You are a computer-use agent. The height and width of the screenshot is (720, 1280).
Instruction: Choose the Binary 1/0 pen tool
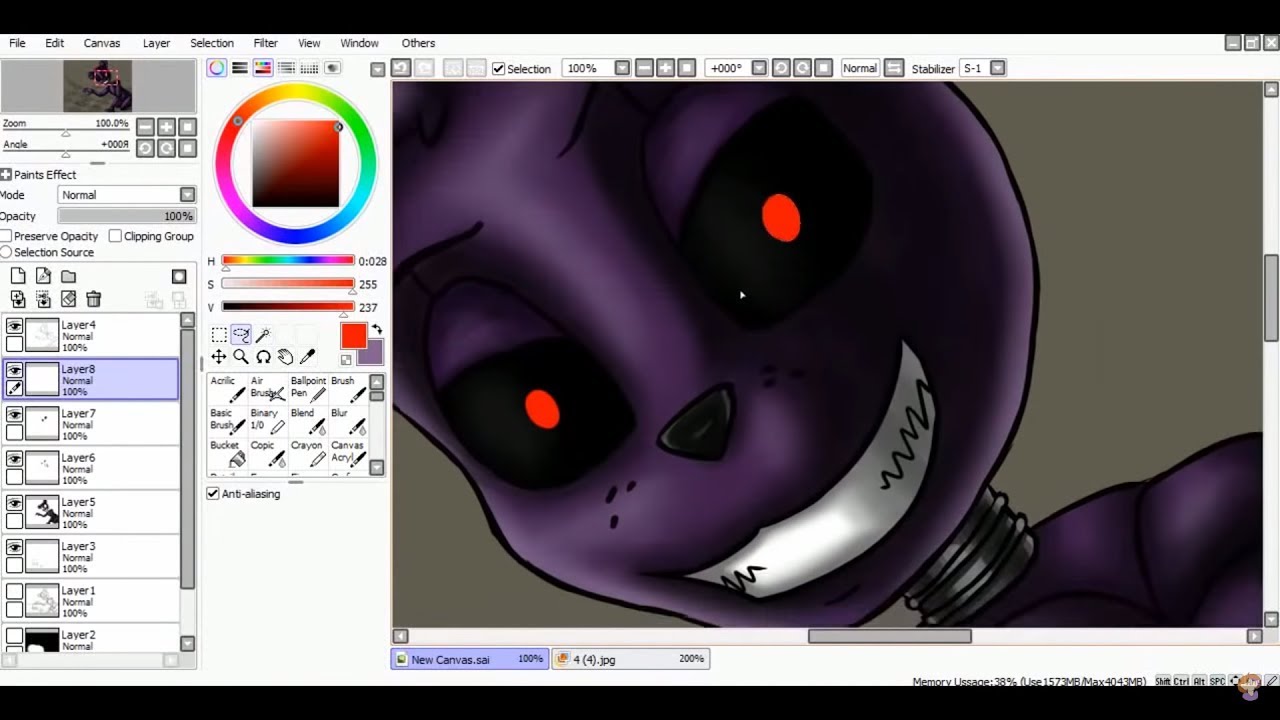click(268, 420)
